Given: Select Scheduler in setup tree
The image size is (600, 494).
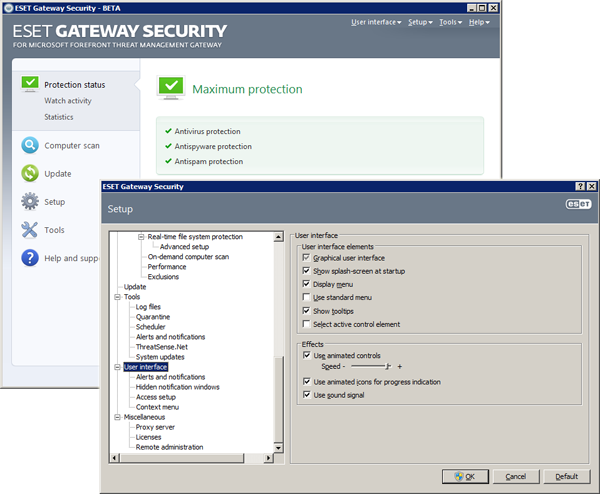Looking at the screenshot, I should coord(150,327).
